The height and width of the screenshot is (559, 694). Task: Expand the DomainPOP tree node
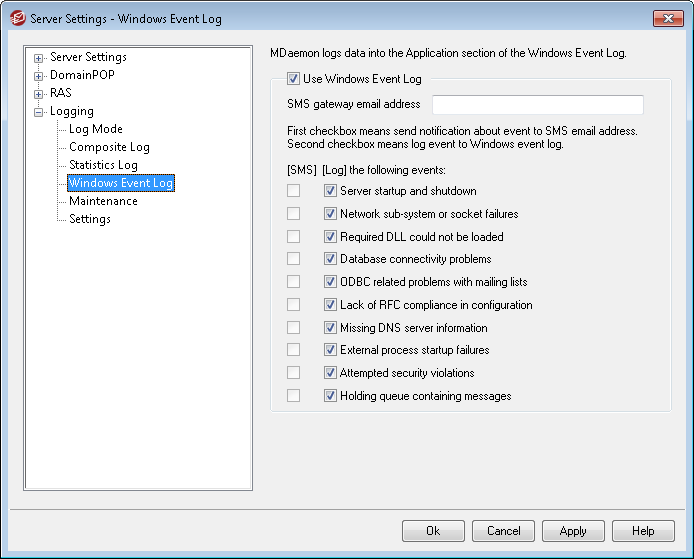click(39, 76)
